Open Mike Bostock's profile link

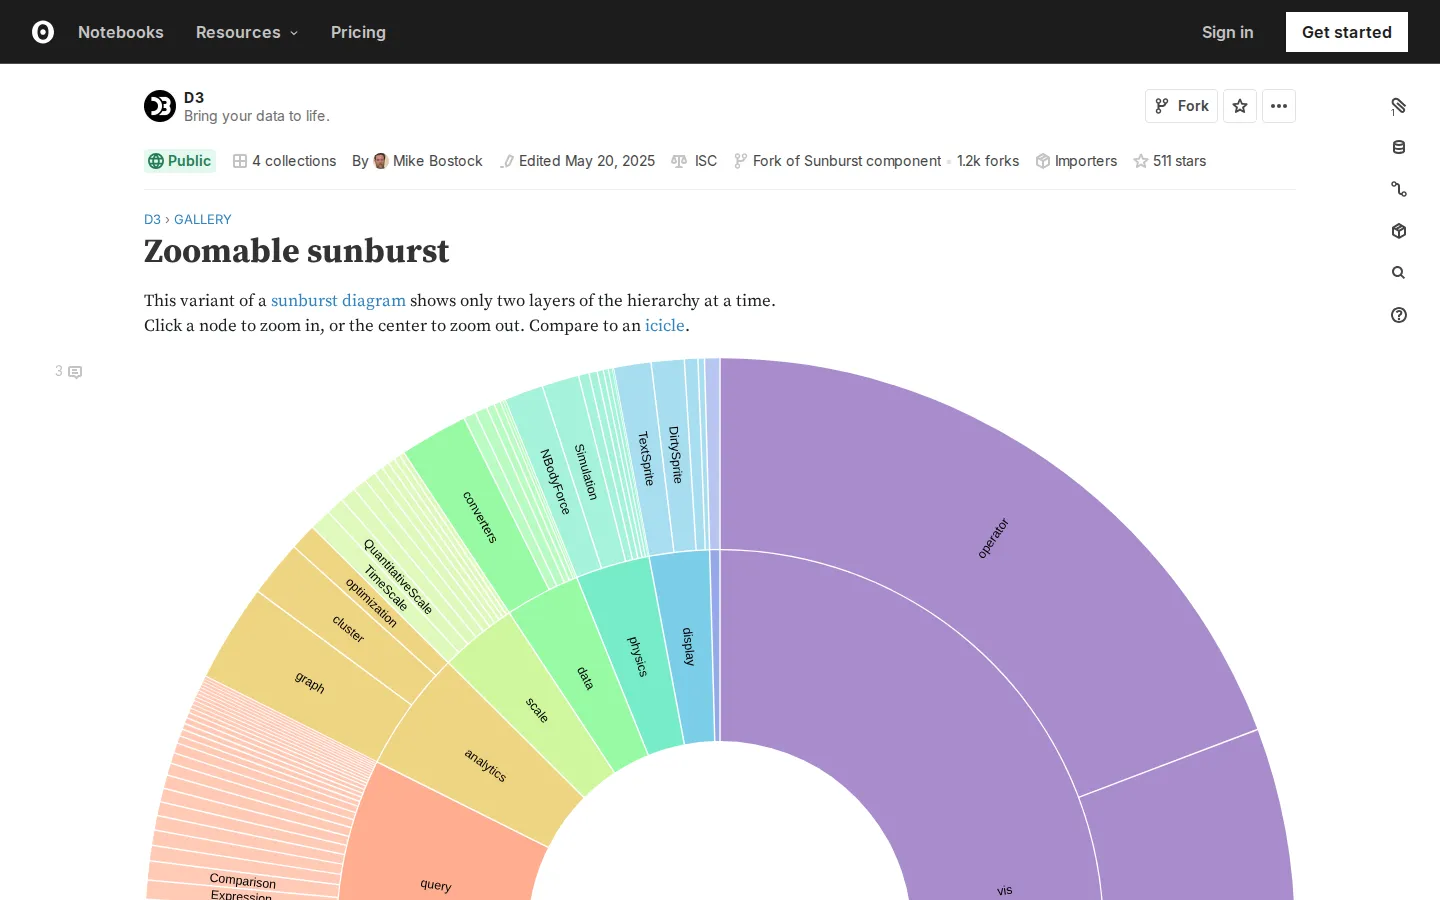437,161
